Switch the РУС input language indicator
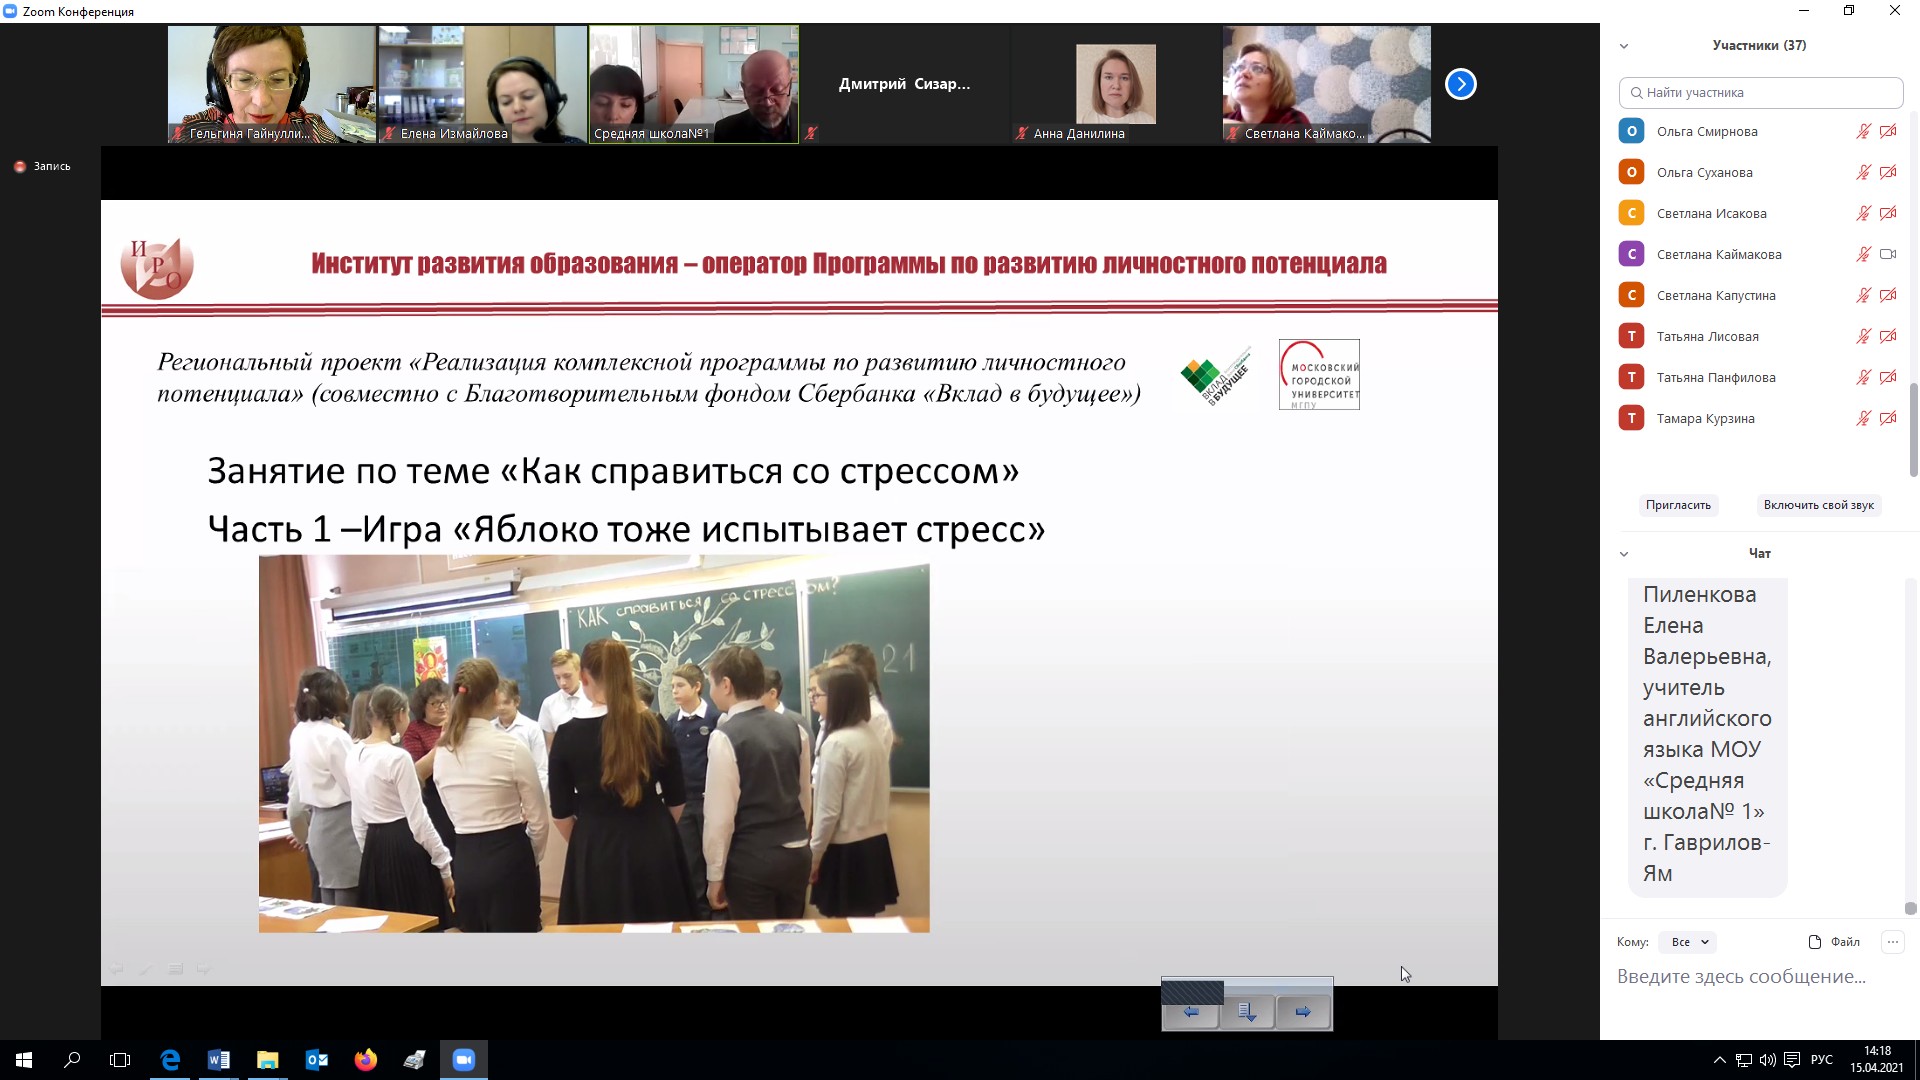Image resolution: width=1920 pixels, height=1080 pixels. [x=1822, y=1060]
